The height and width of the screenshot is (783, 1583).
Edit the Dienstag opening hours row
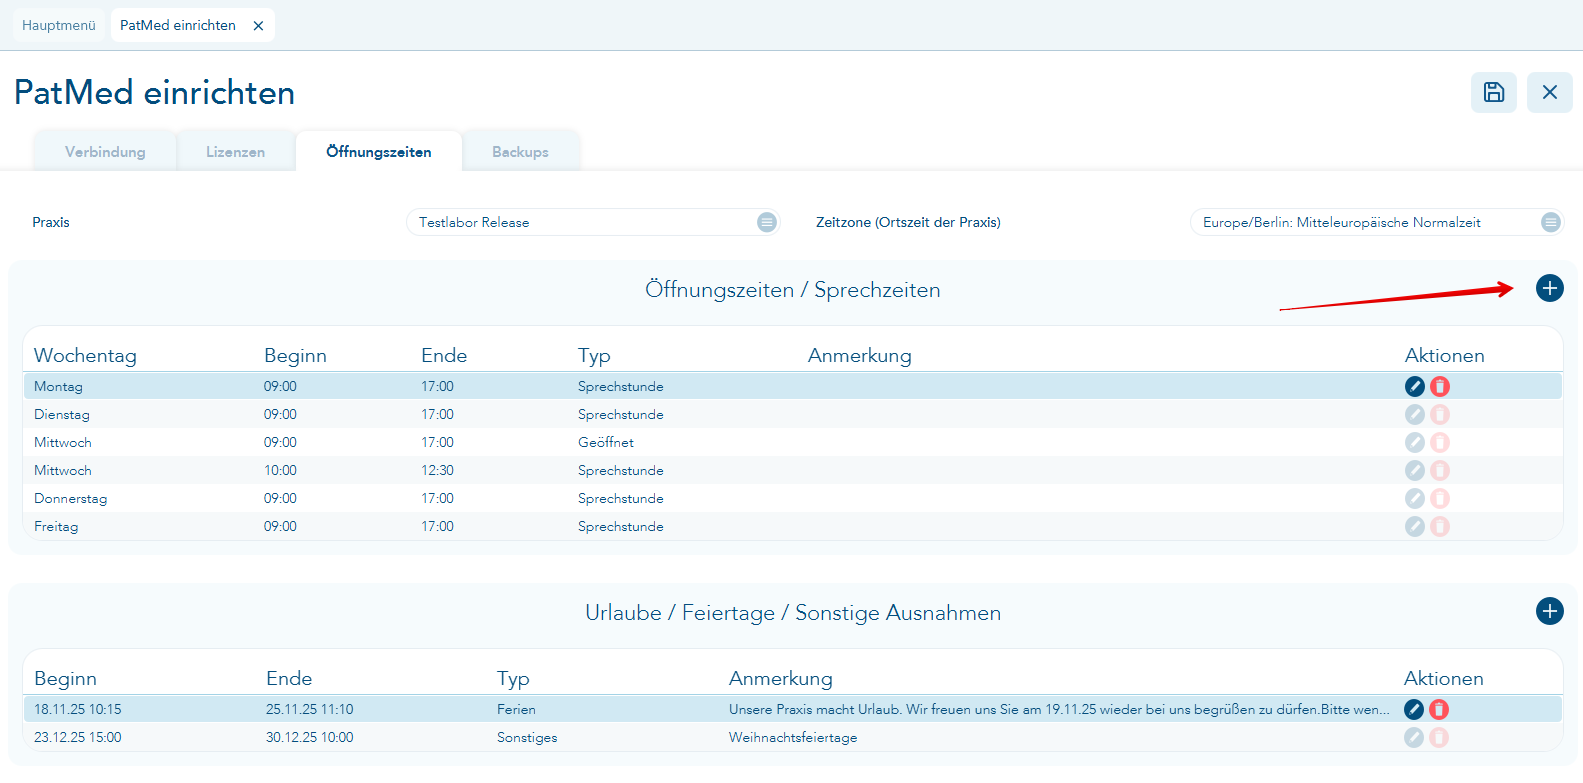(x=1415, y=414)
